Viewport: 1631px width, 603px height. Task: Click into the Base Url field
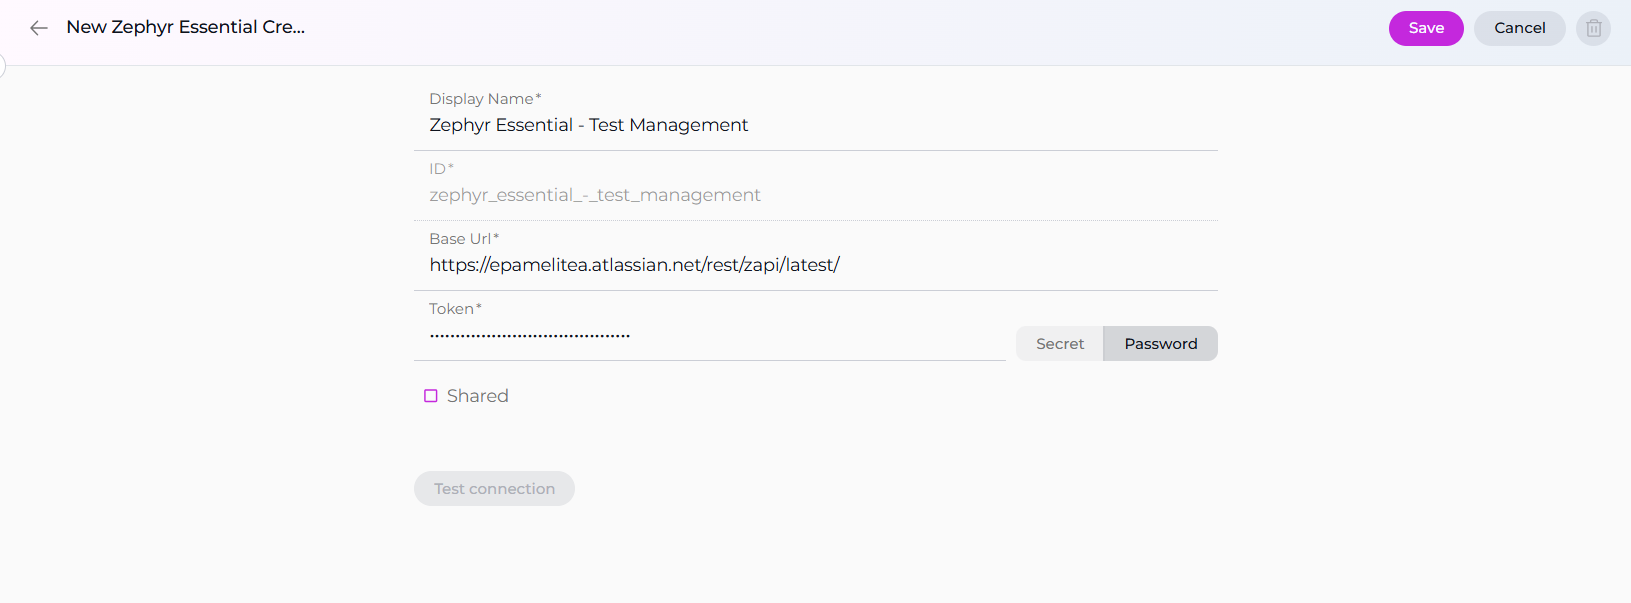click(815, 265)
